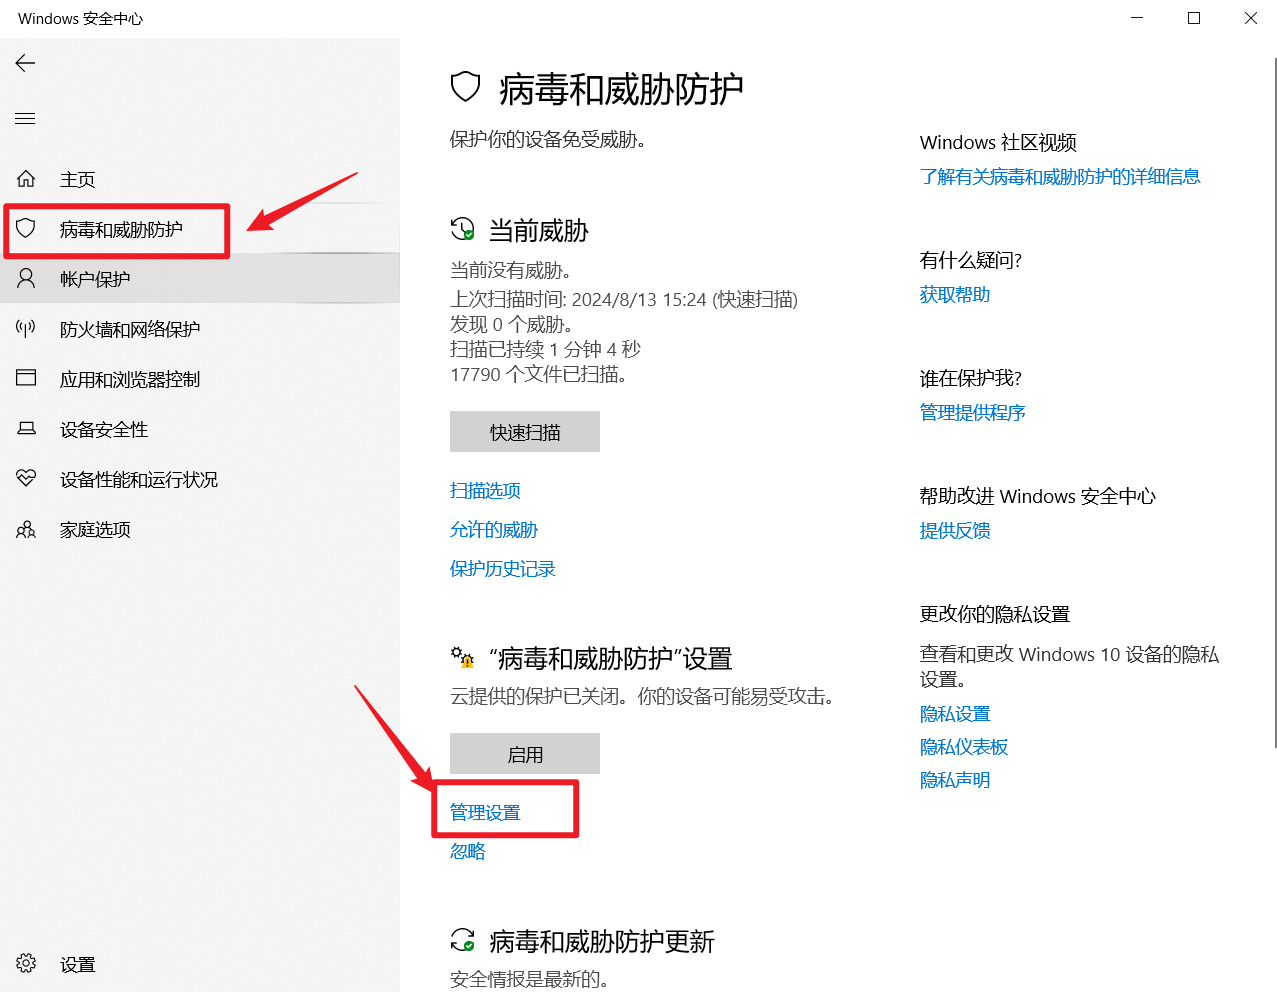The height and width of the screenshot is (992, 1277).
Task: Click the antenna icon for 防火墙和网络保护
Action: 26,329
